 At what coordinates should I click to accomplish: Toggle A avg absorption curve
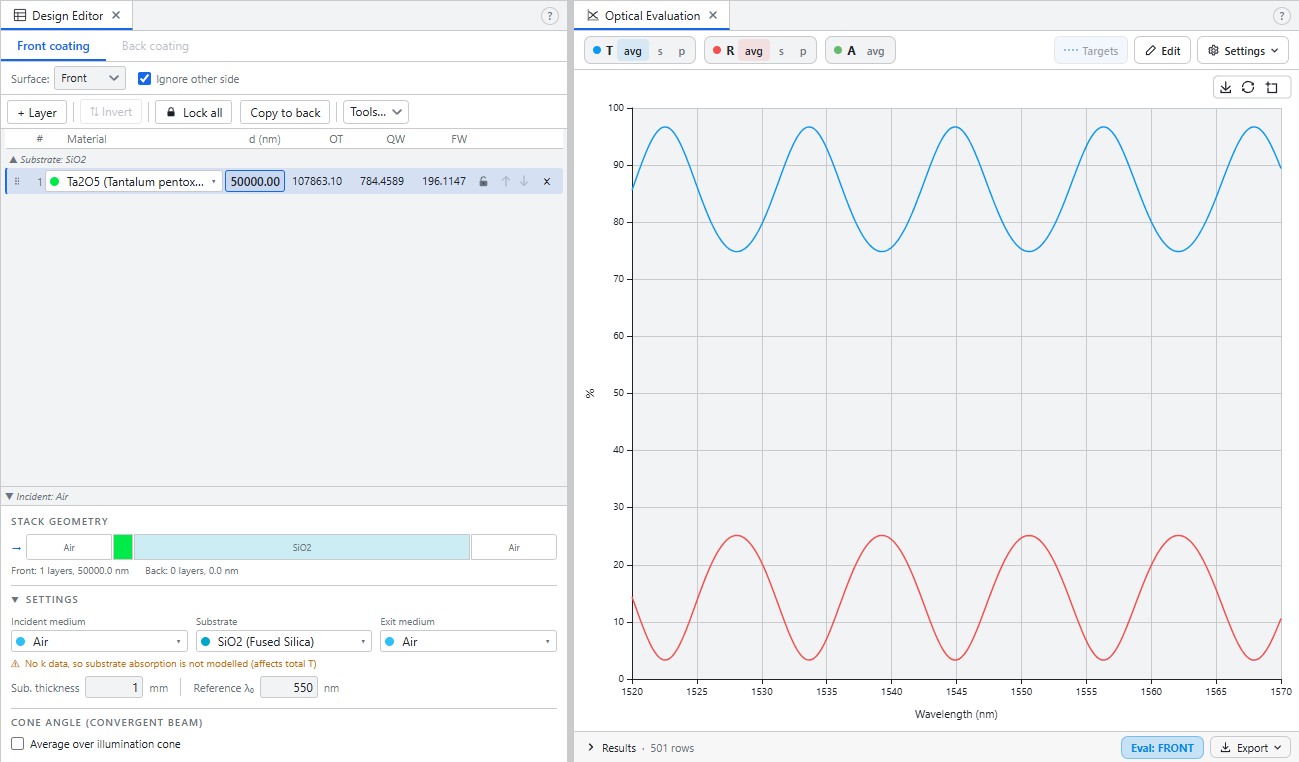tap(875, 51)
